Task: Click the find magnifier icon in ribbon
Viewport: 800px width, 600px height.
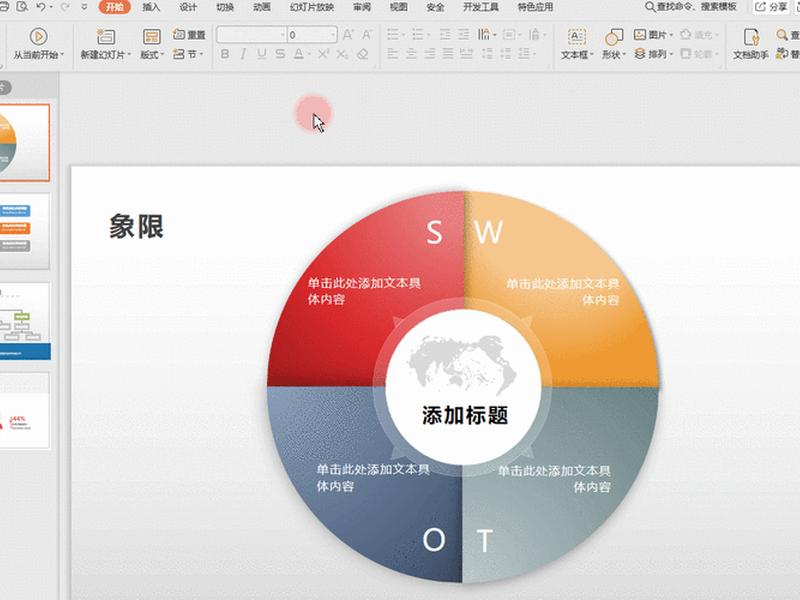Action: 781,35
